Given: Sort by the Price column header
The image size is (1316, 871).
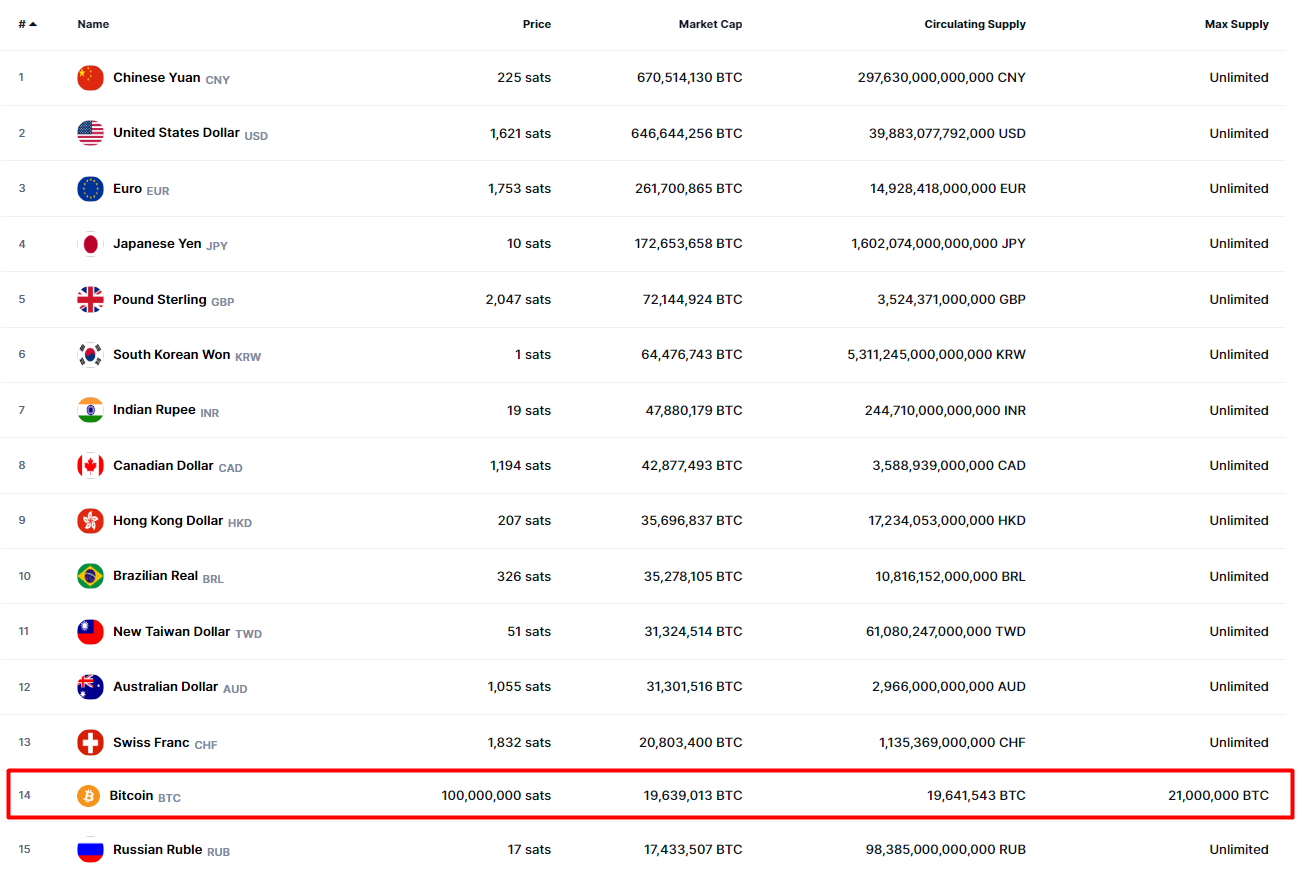Looking at the screenshot, I should 537,24.
